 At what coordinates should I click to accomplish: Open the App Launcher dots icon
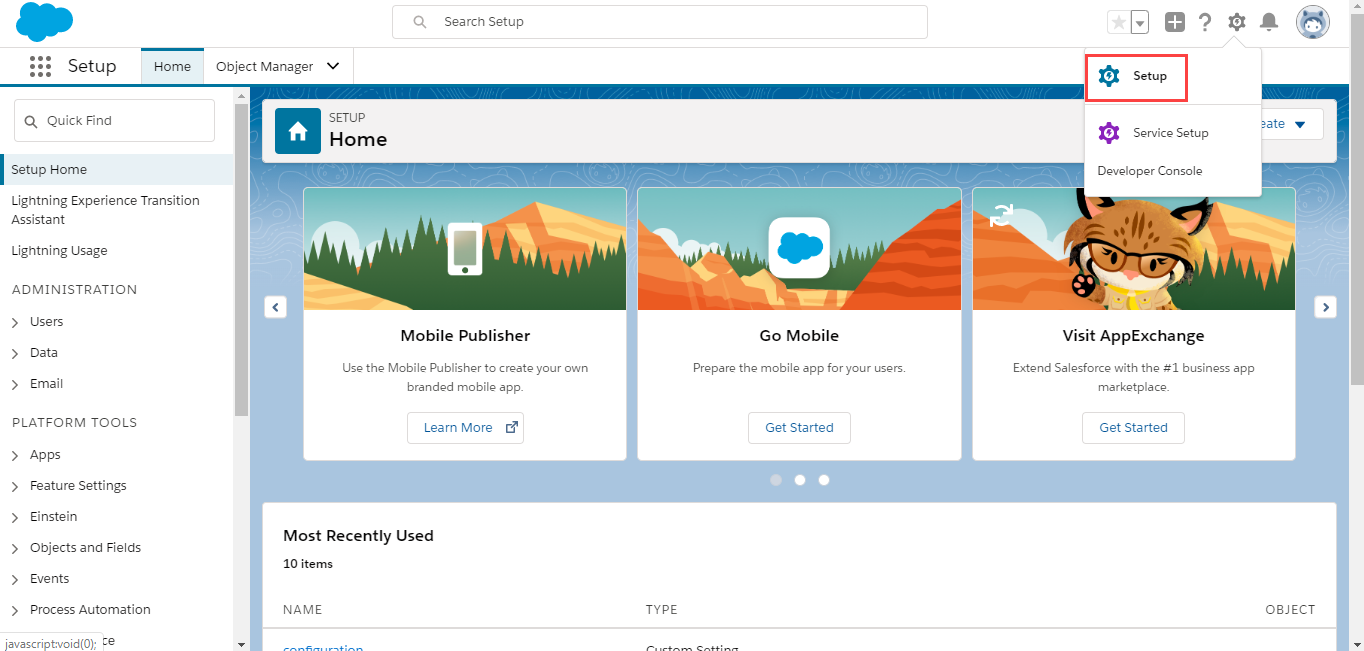click(x=40, y=66)
